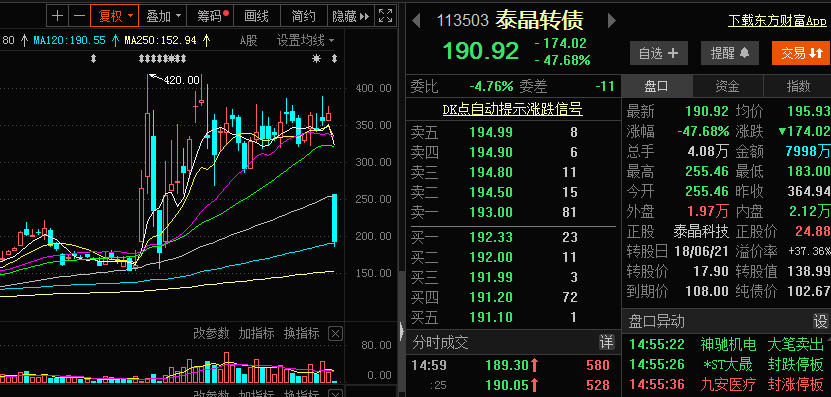Click the MA120:190.55 indicator label
Screen dimensions: 831x397
pyautogui.click(x=69, y=40)
